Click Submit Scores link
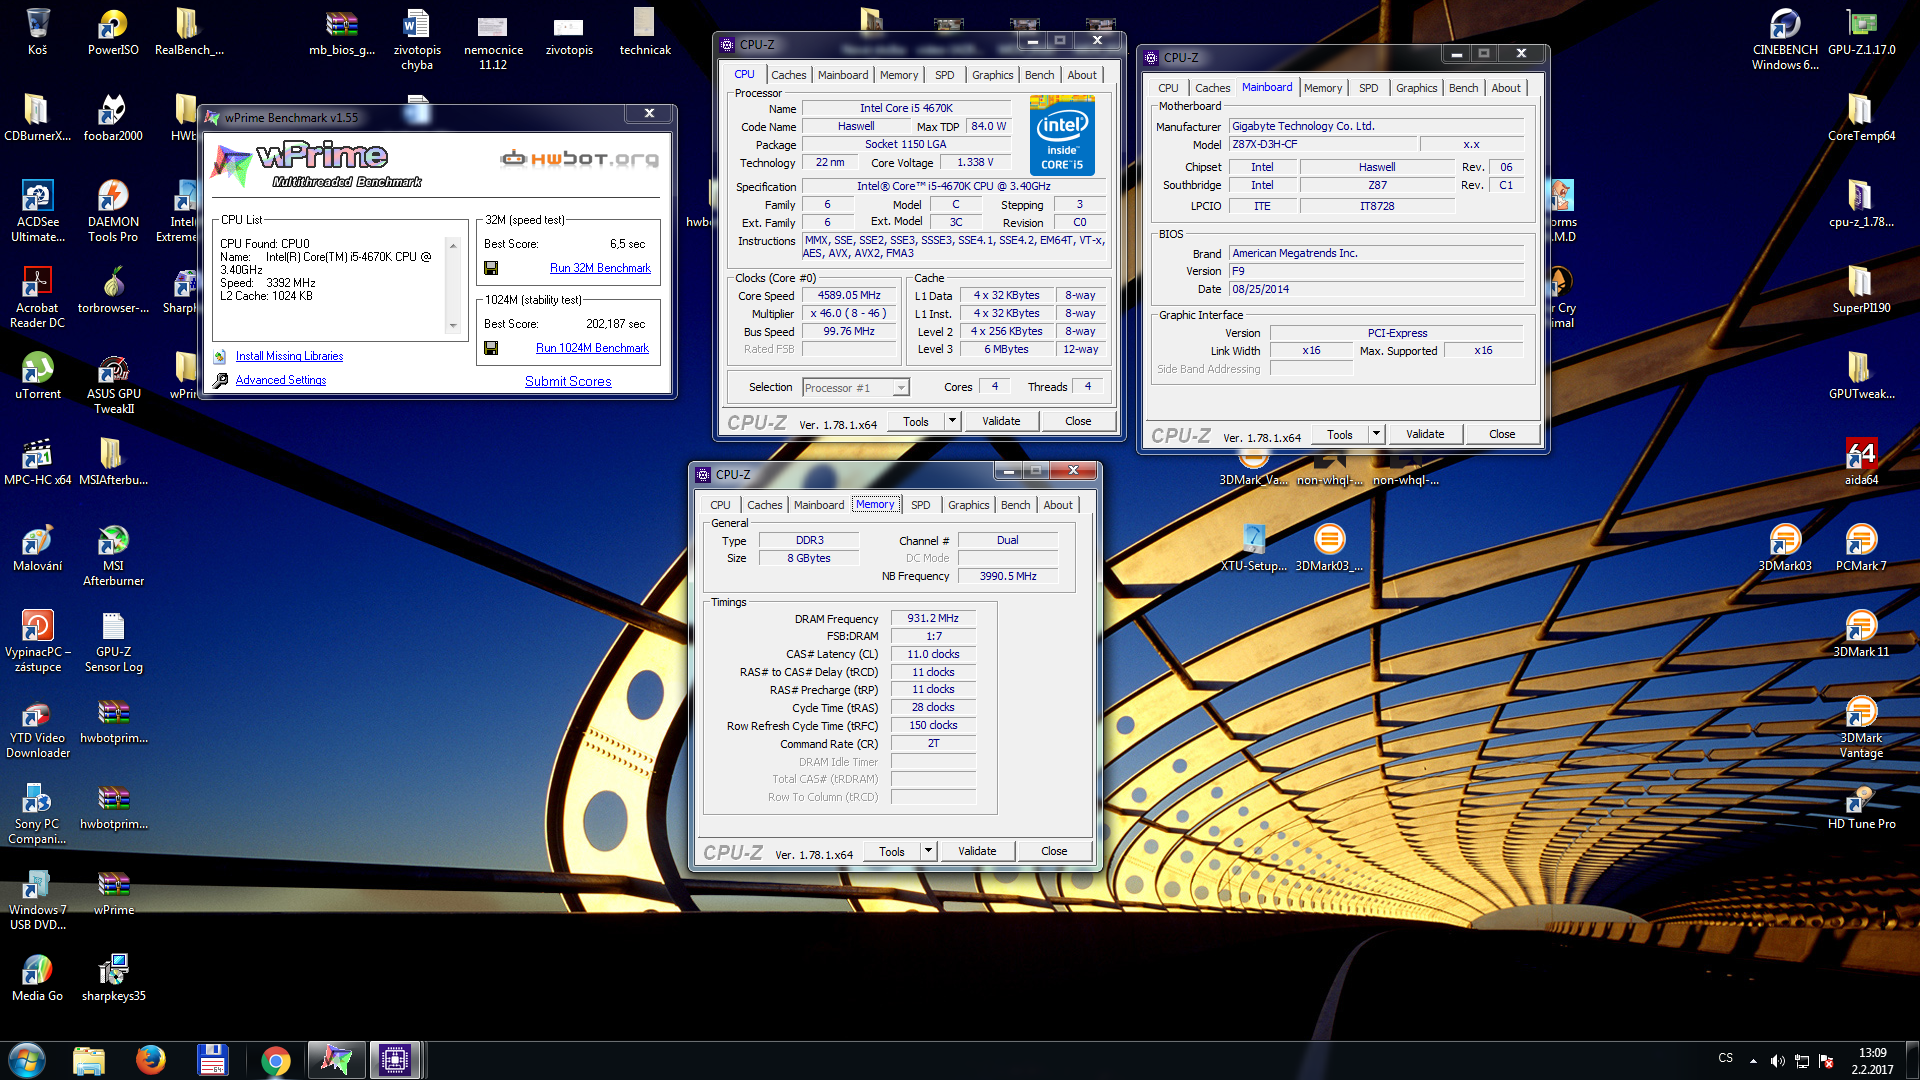 pos(568,381)
